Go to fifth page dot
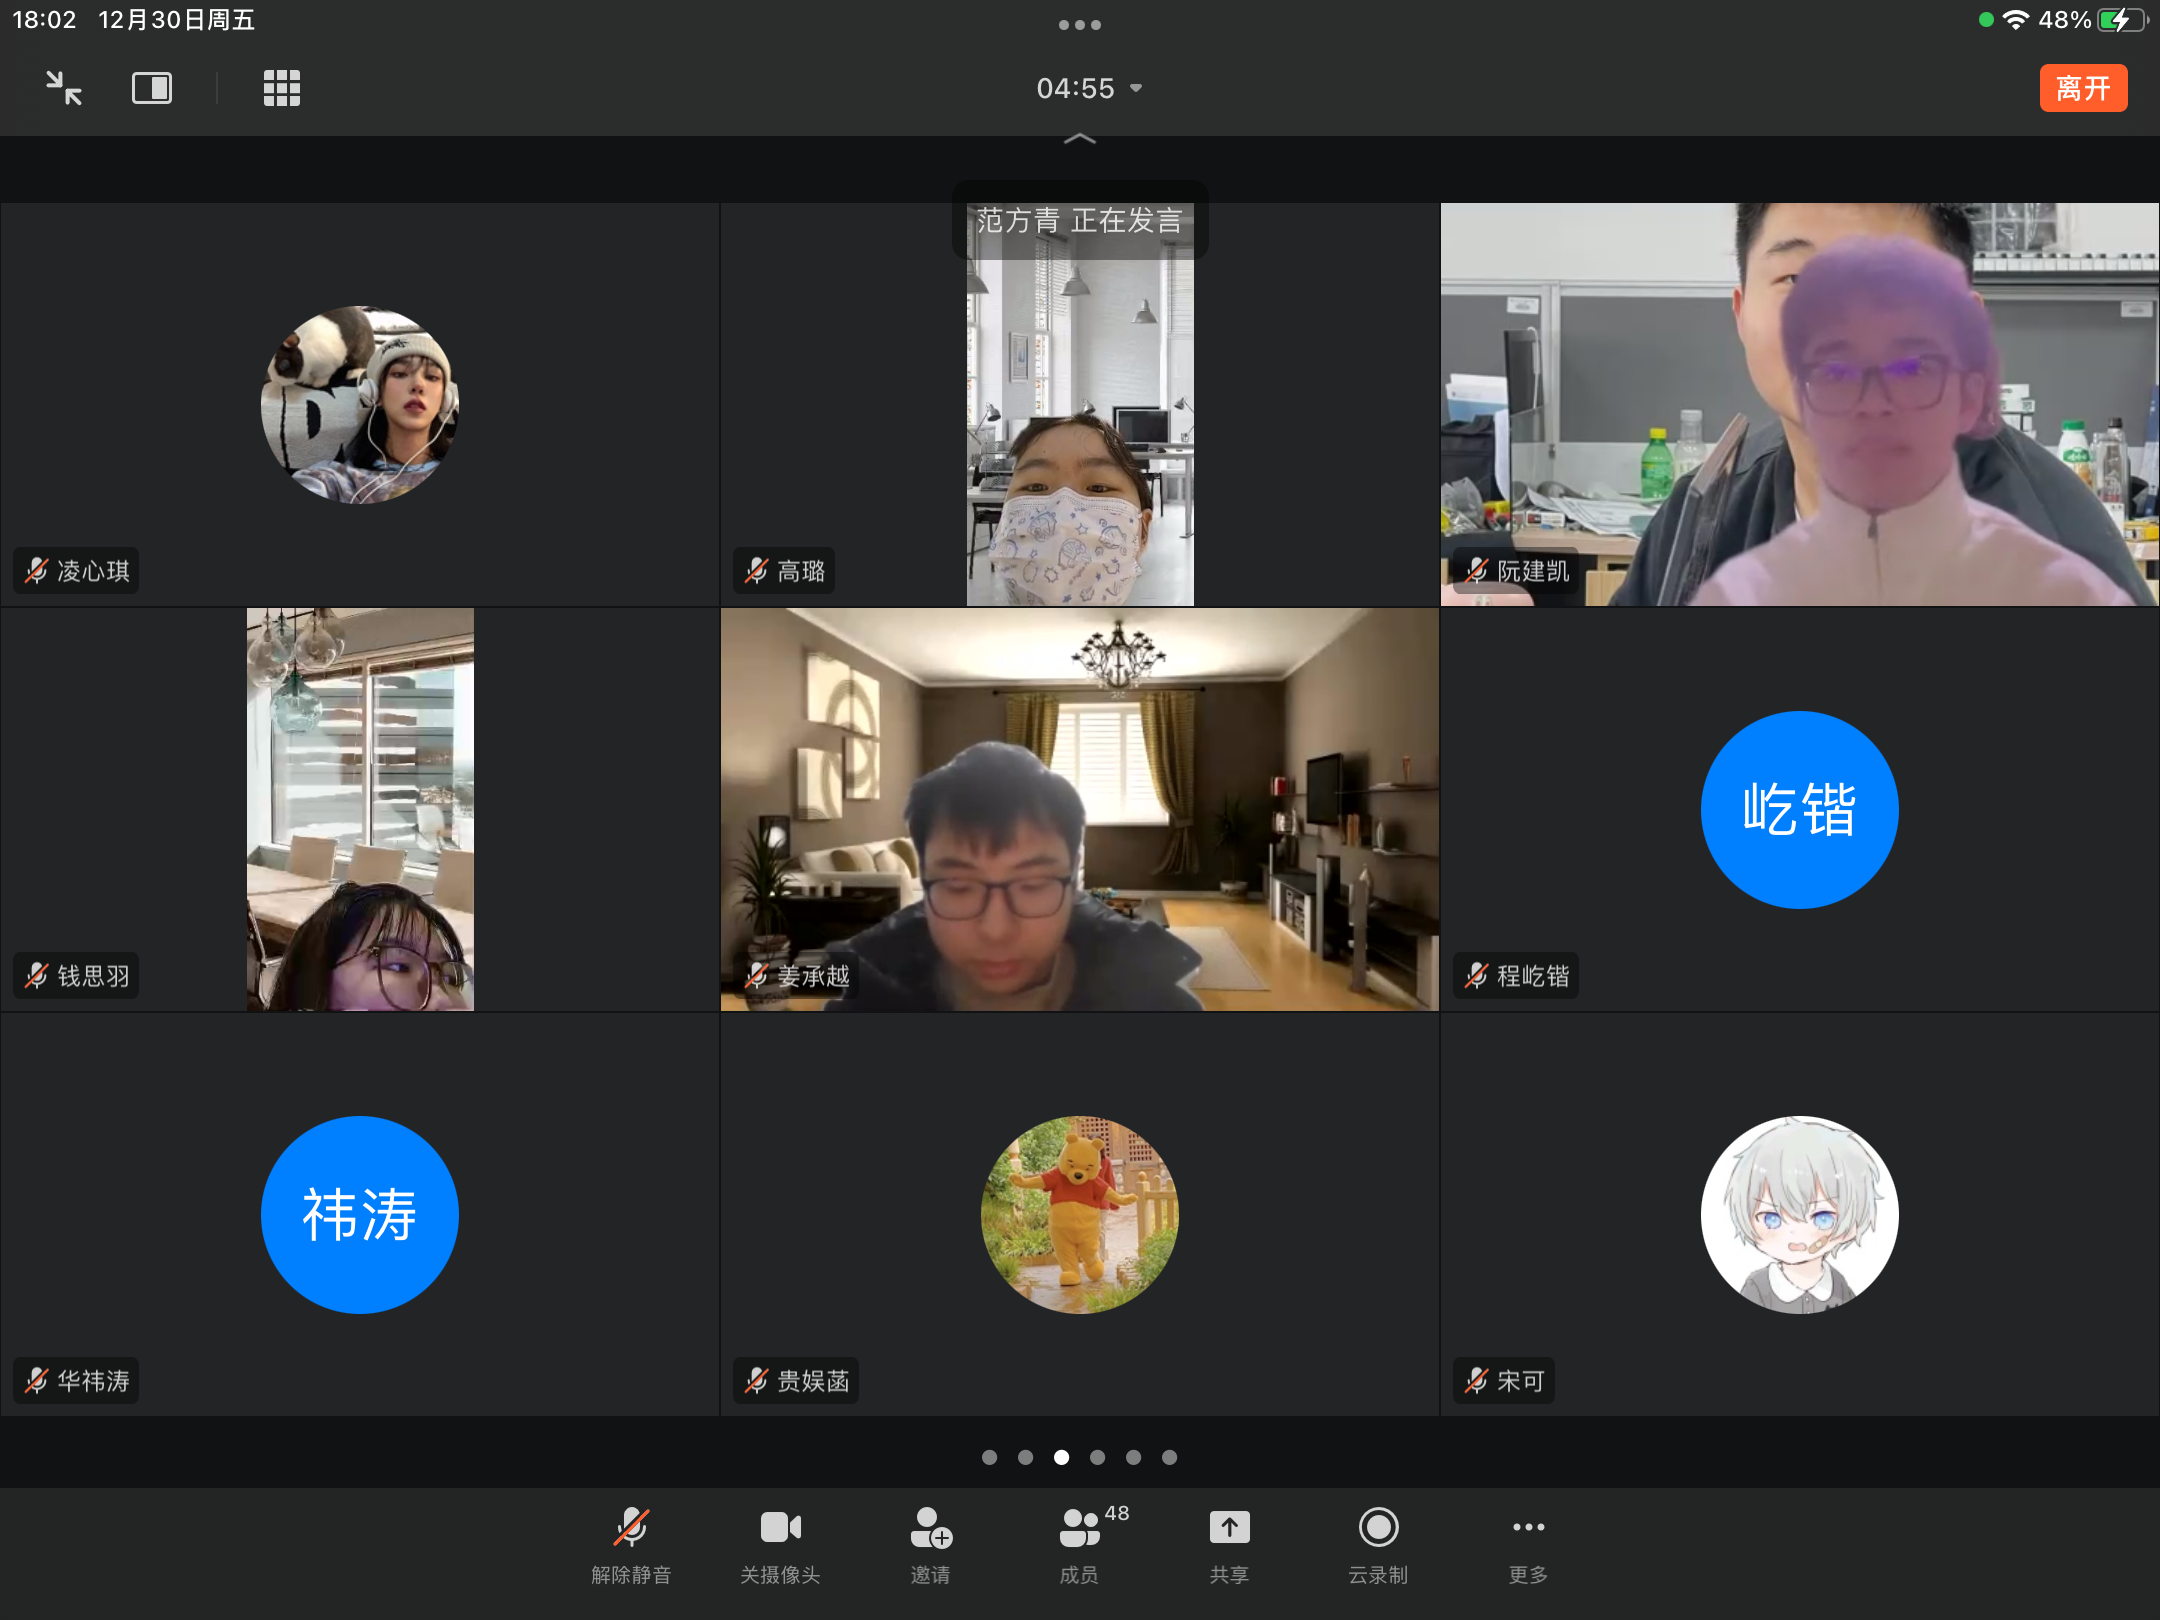The image size is (2160, 1620). coord(1133,1457)
